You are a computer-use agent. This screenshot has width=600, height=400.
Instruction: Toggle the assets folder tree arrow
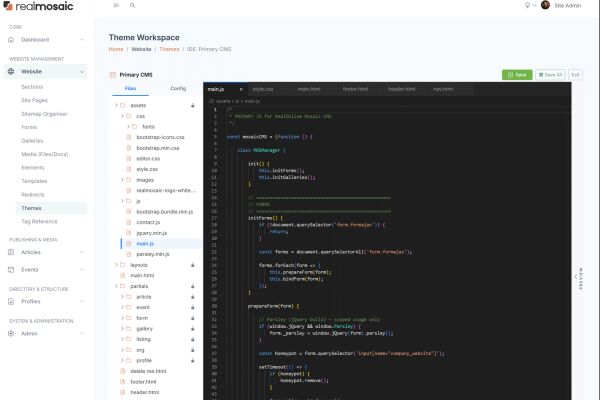point(116,105)
